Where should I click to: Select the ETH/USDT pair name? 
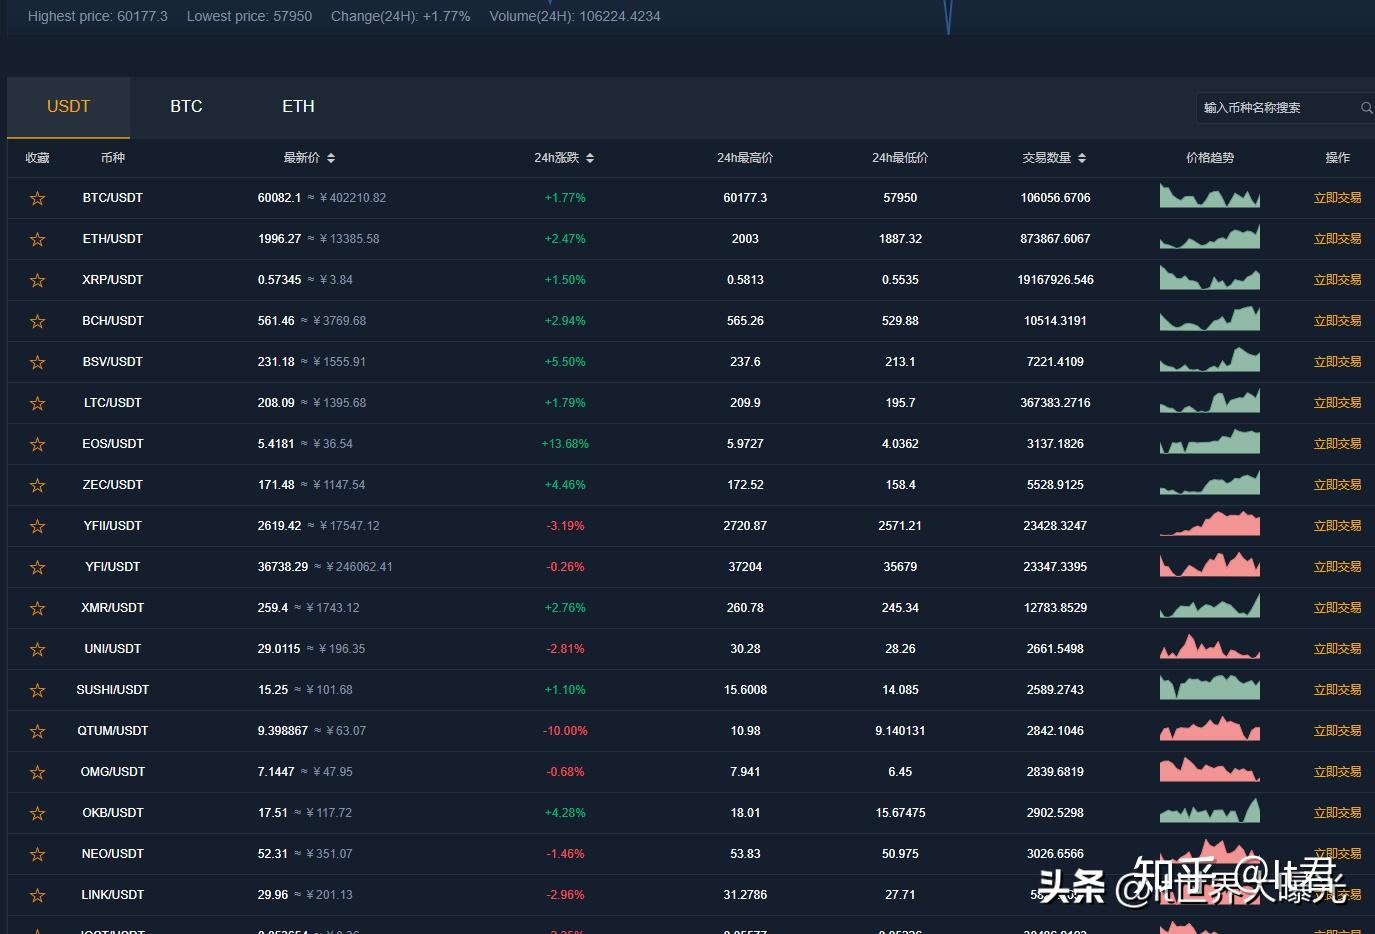[x=113, y=239]
